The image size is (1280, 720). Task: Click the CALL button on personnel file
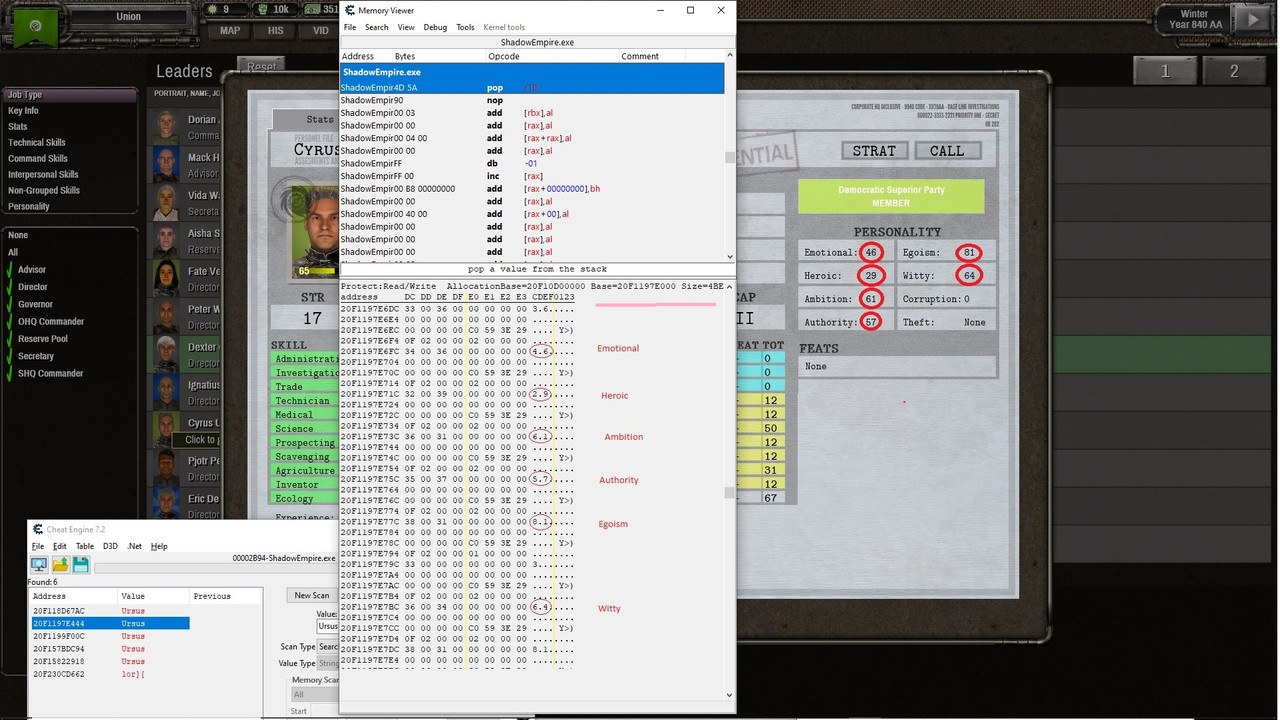[947, 151]
